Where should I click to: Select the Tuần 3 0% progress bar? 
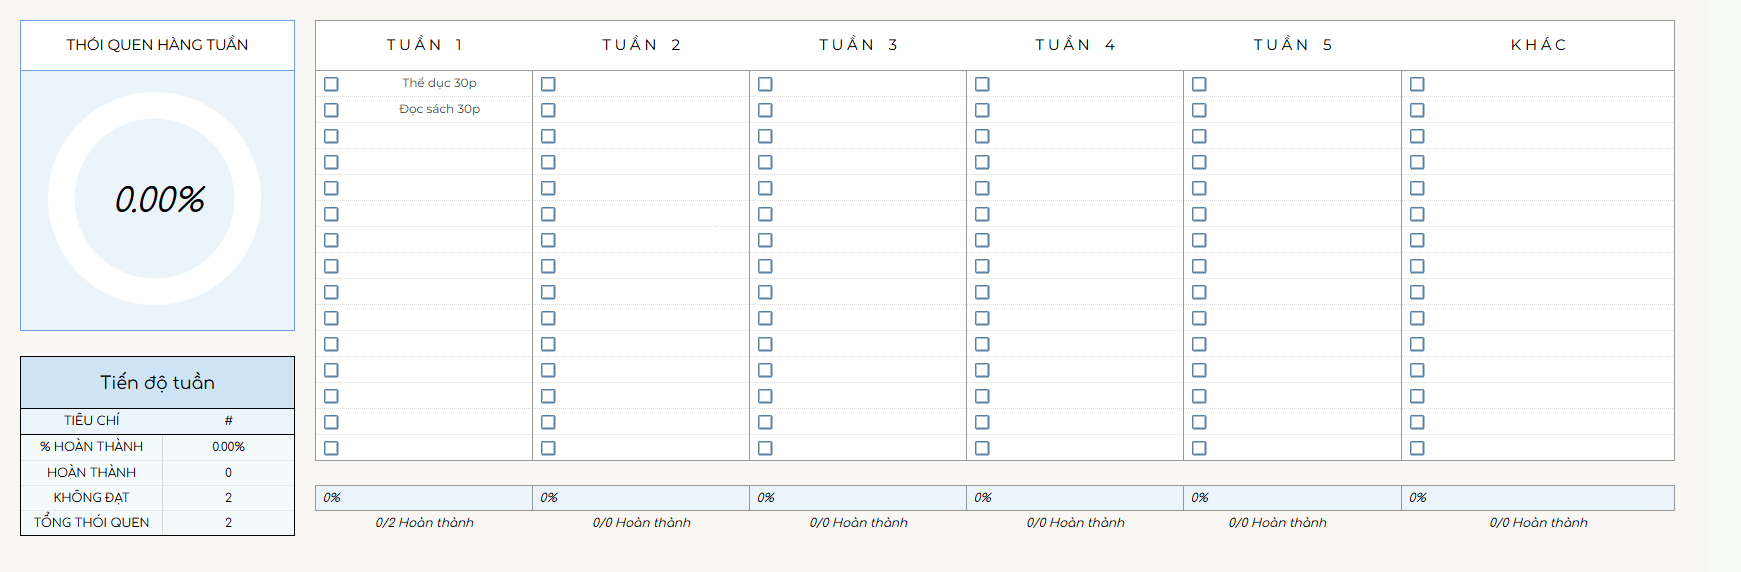click(x=858, y=498)
